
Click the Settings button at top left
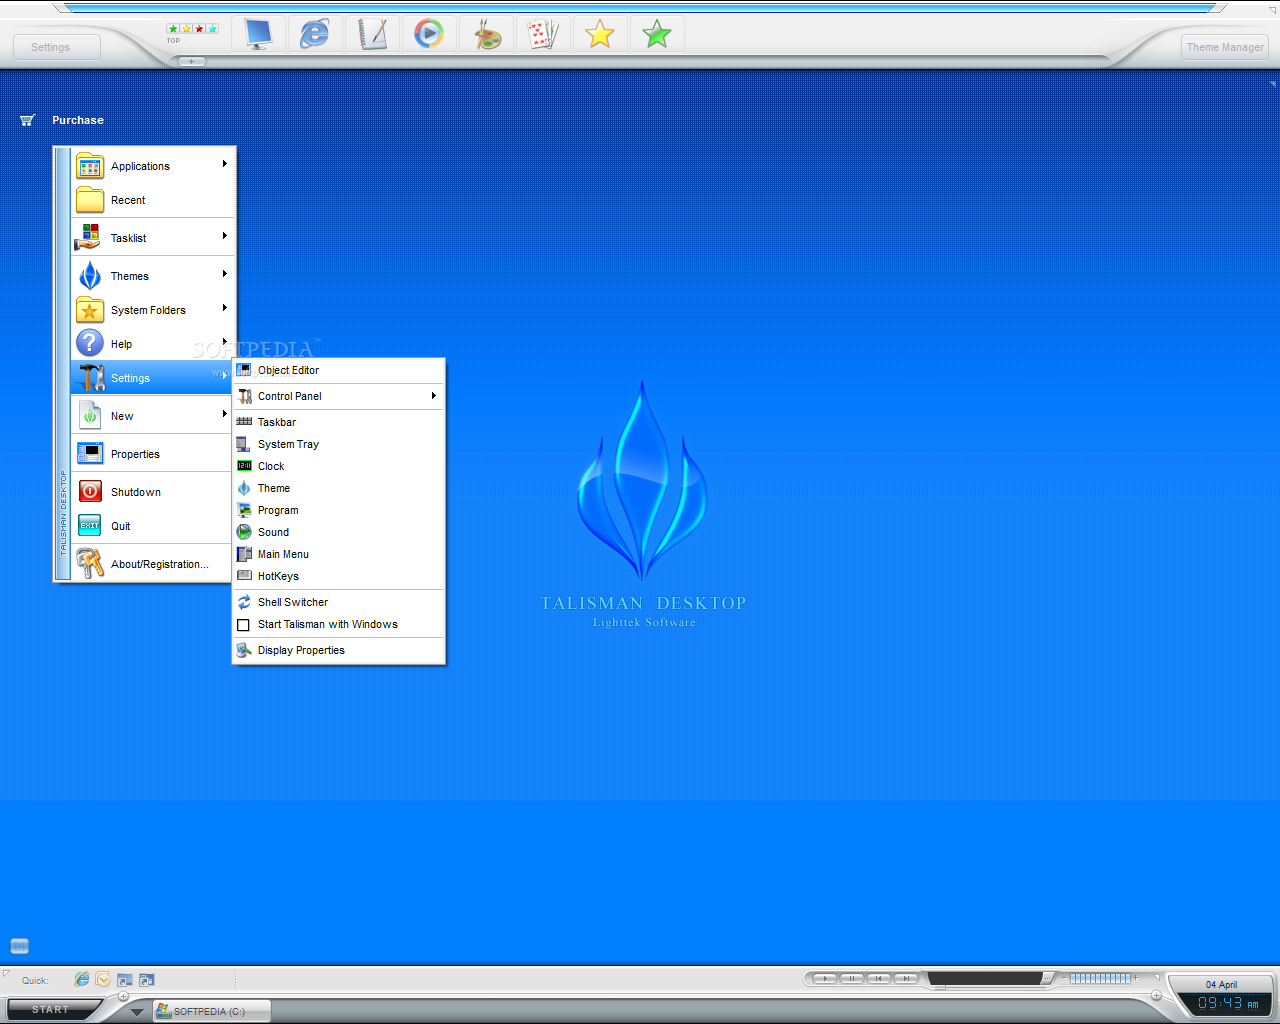click(x=56, y=47)
